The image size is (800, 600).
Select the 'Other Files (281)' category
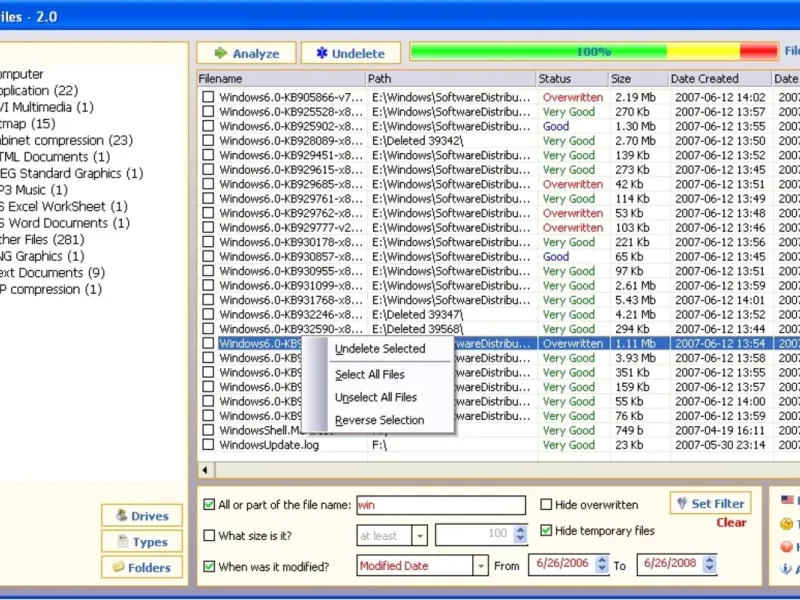point(42,239)
